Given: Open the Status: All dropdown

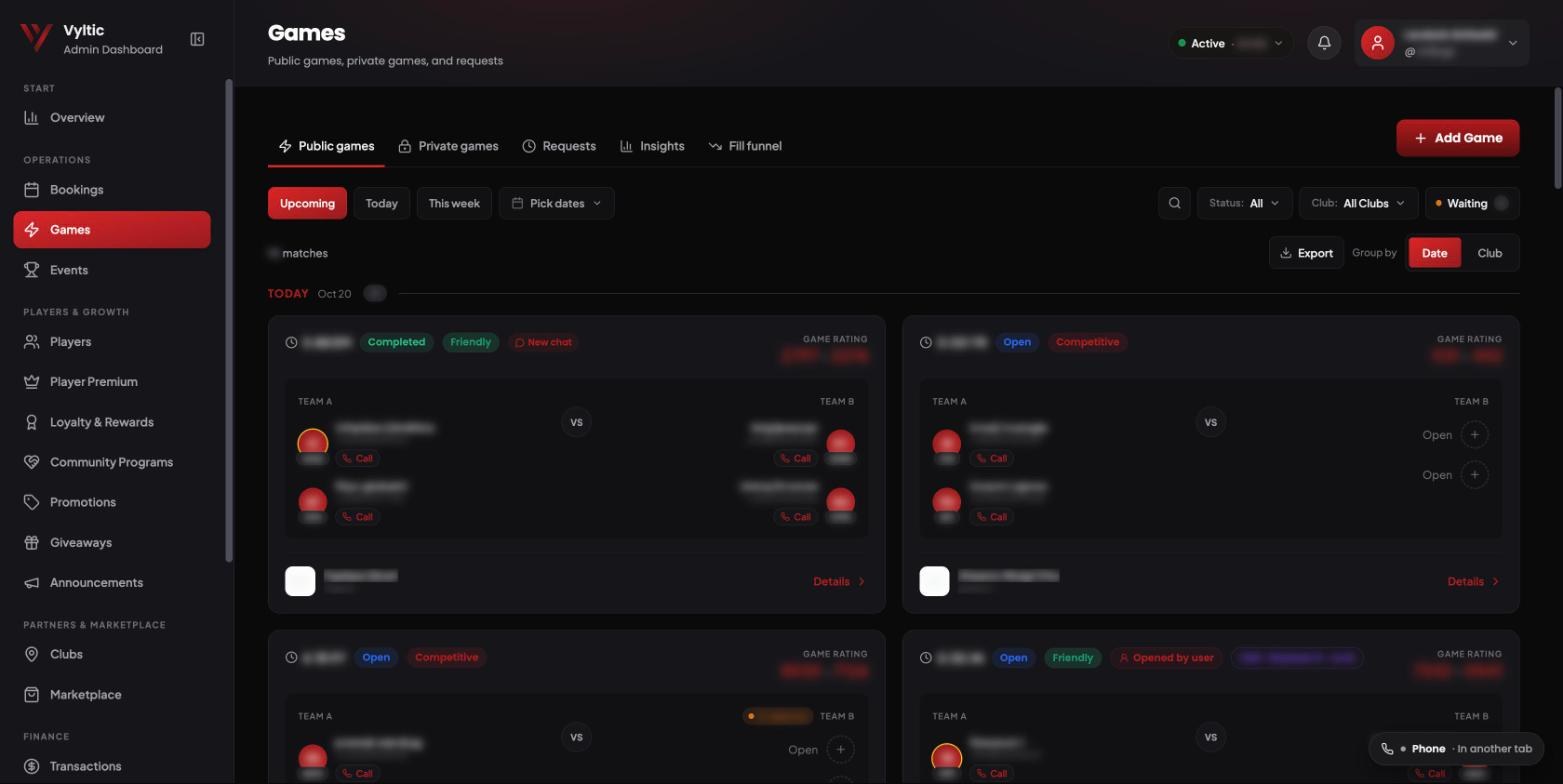Looking at the screenshot, I should pos(1244,203).
